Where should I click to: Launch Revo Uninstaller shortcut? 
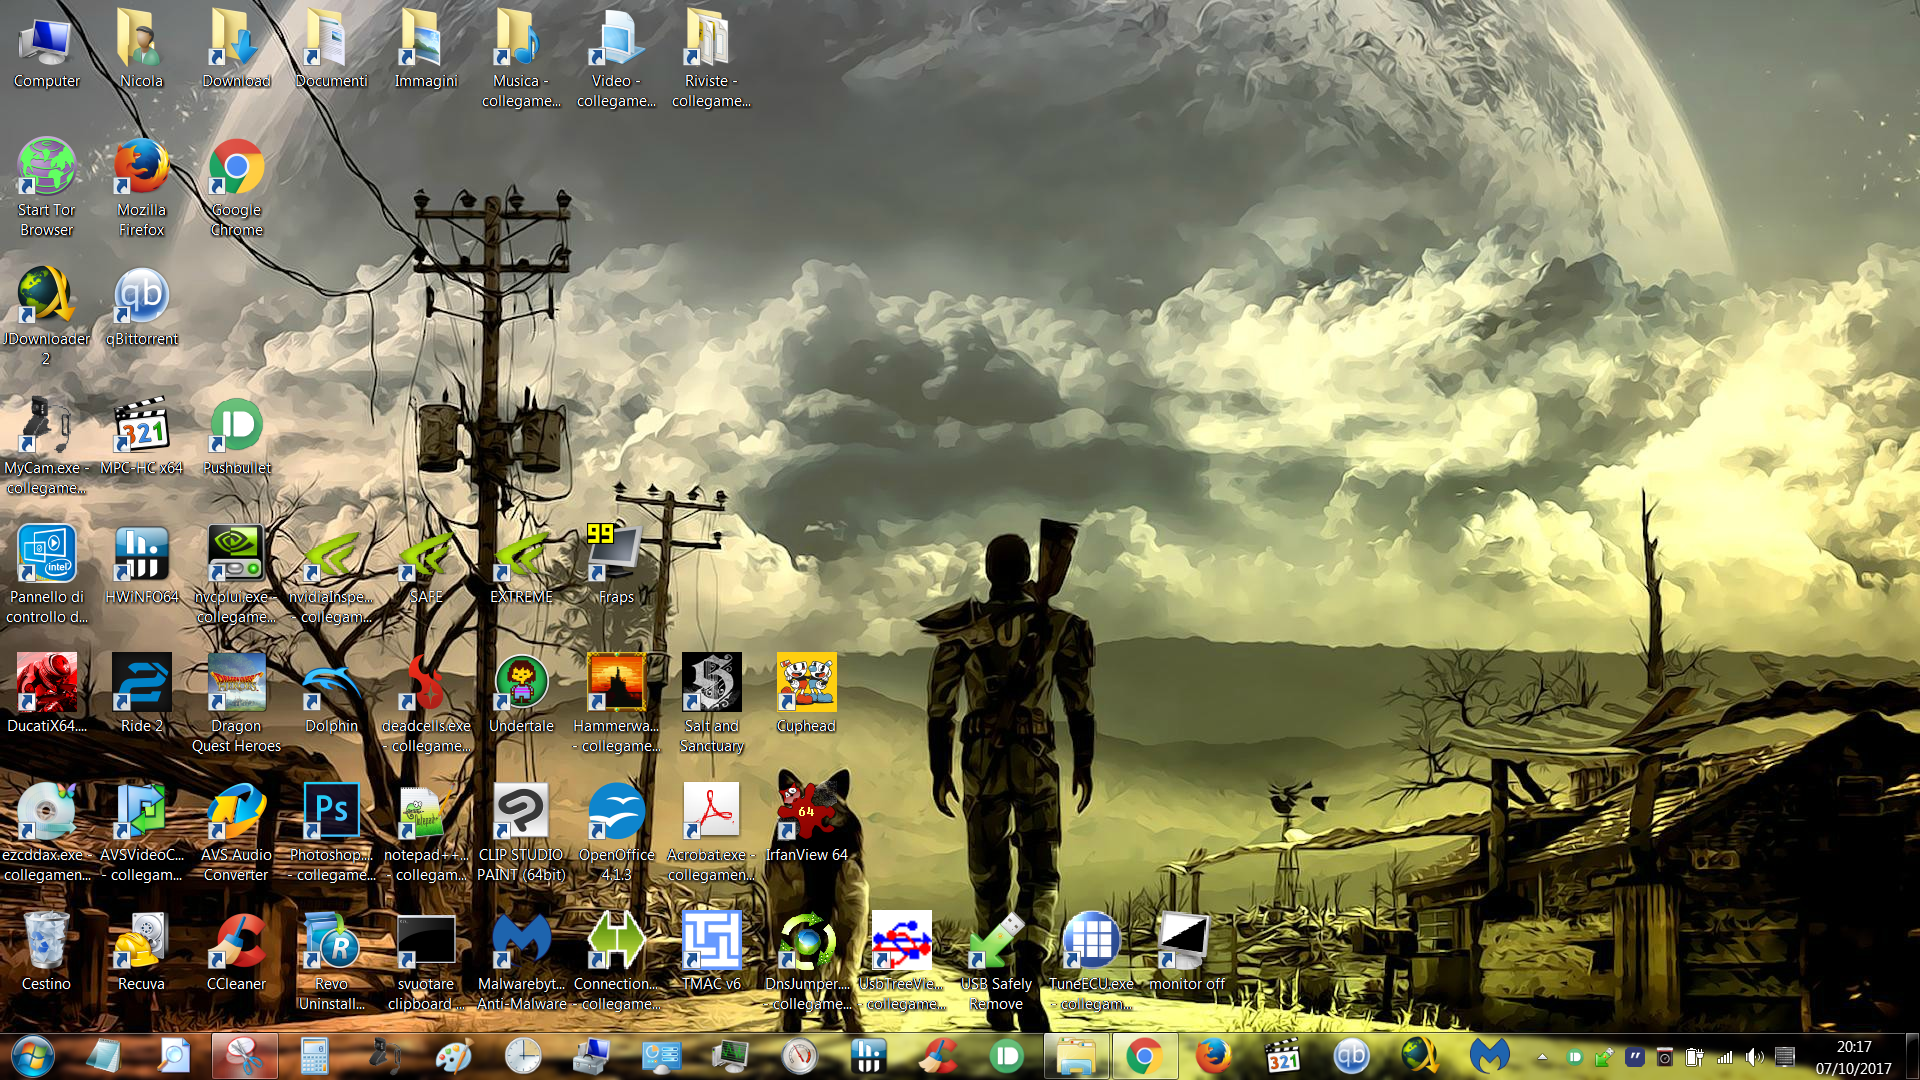coord(331,962)
